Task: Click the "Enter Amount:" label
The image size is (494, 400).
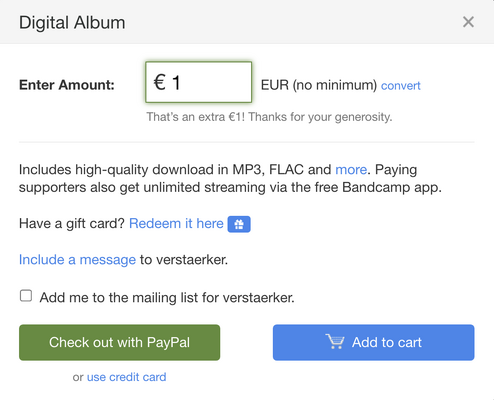Action: click(67, 85)
